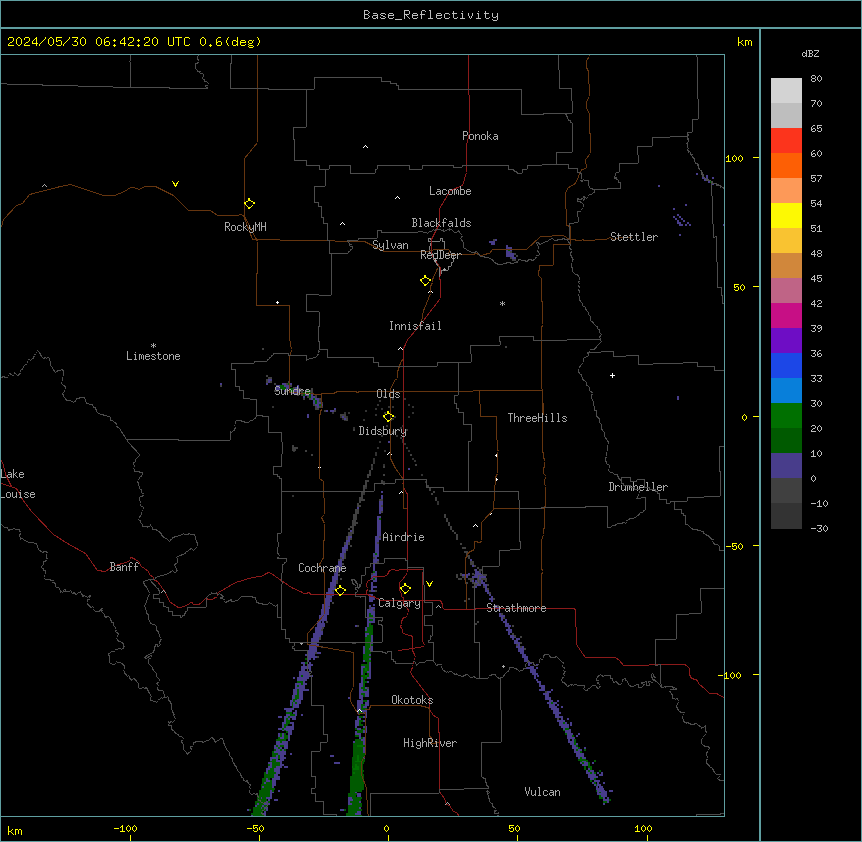This screenshot has height=842, width=862.
Task: Click the -50 tick label on right axis
Action: [x=734, y=546]
